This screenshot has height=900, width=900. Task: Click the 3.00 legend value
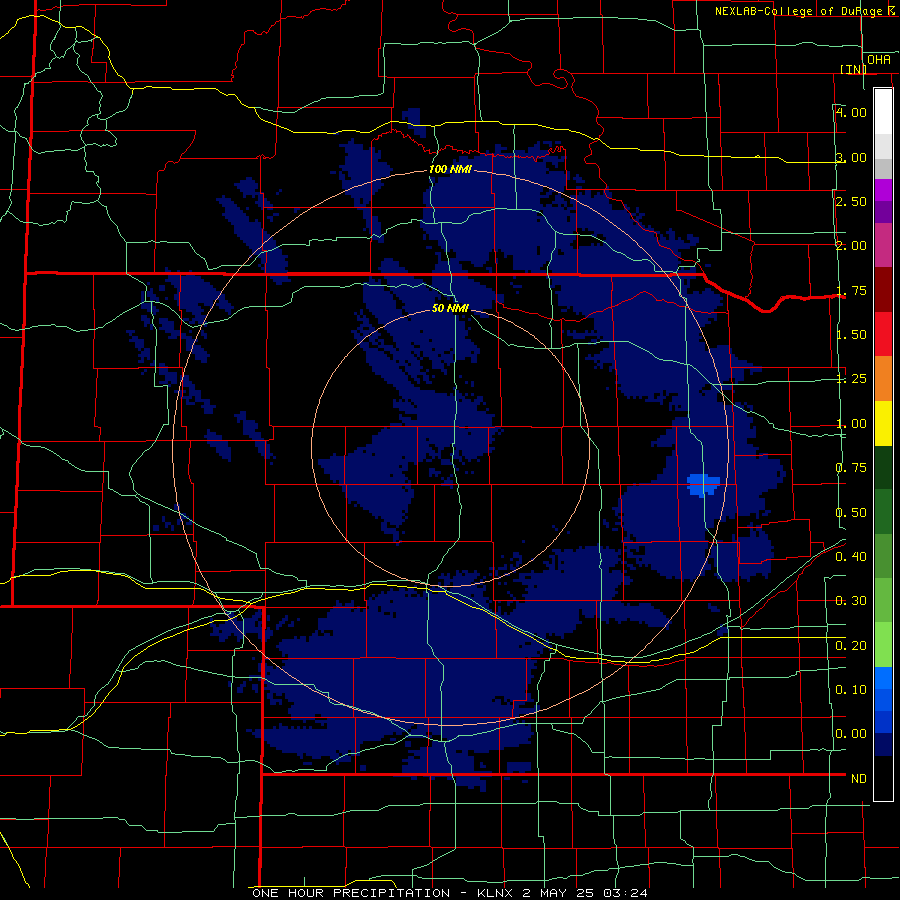(851, 157)
